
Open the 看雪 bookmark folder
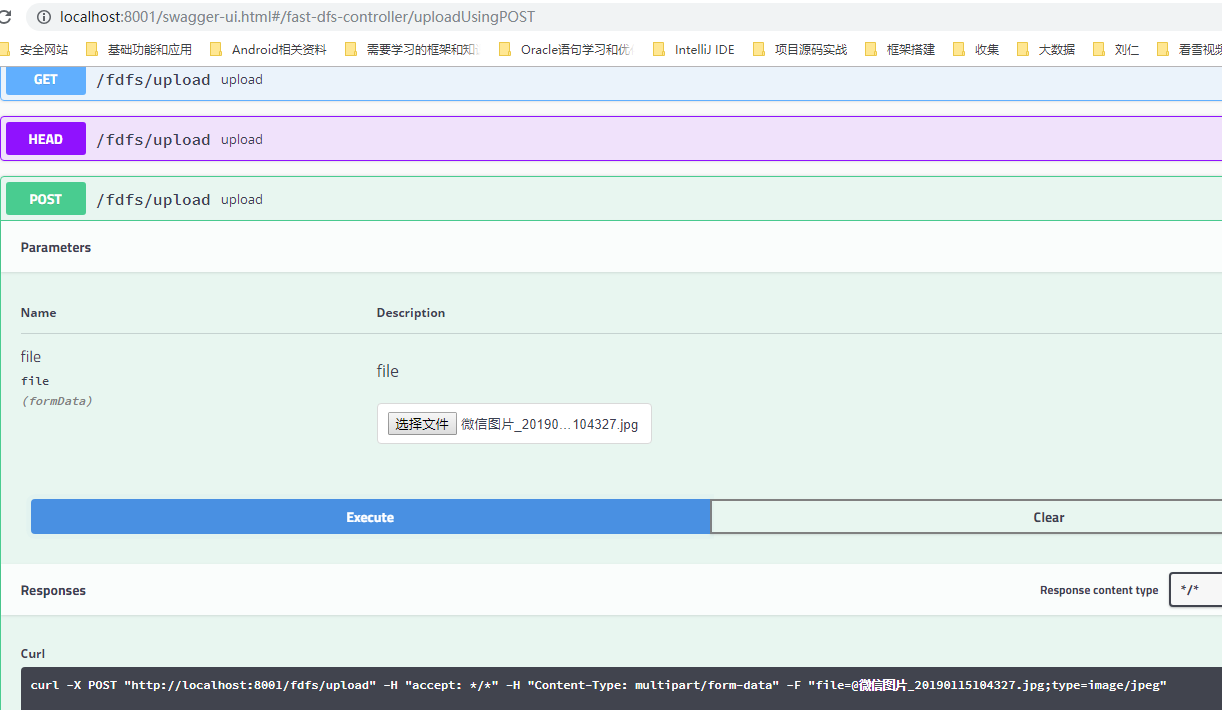click(x=1189, y=49)
